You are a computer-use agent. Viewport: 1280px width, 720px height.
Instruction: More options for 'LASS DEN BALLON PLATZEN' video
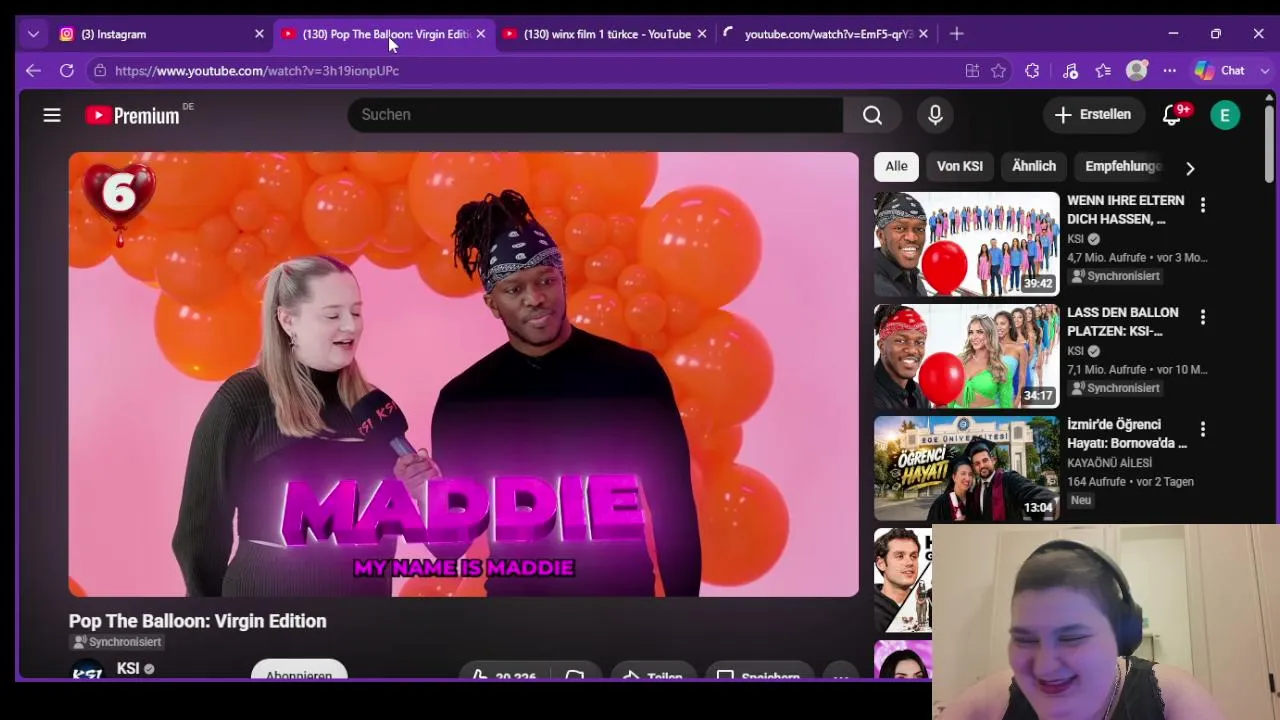click(1203, 317)
